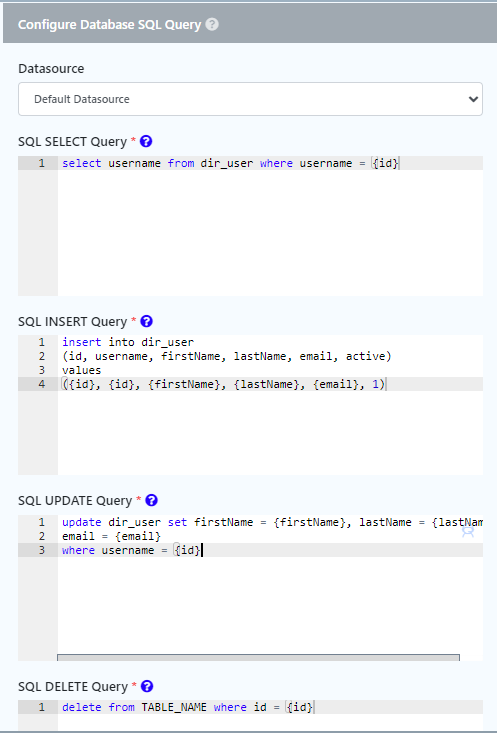Open help for SQL UPDATE Query

tap(151, 500)
